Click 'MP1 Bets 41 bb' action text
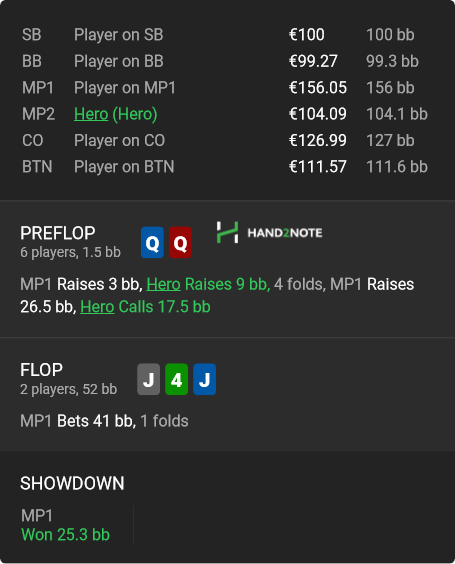This screenshot has height=564, width=455. (x=78, y=421)
